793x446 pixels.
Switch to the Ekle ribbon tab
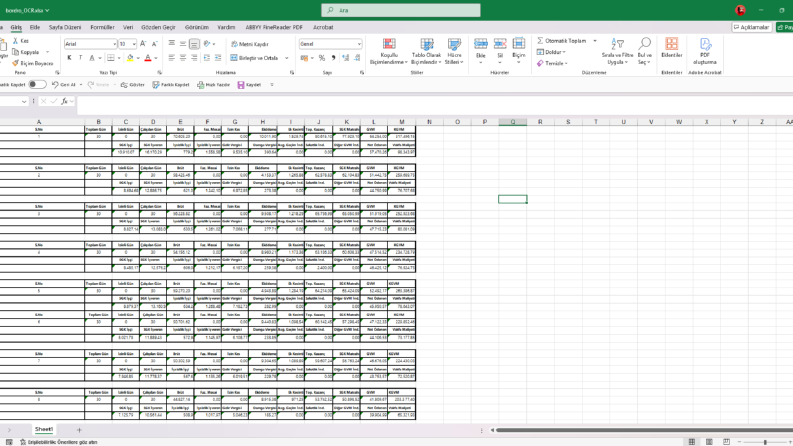(x=35, y=27)
